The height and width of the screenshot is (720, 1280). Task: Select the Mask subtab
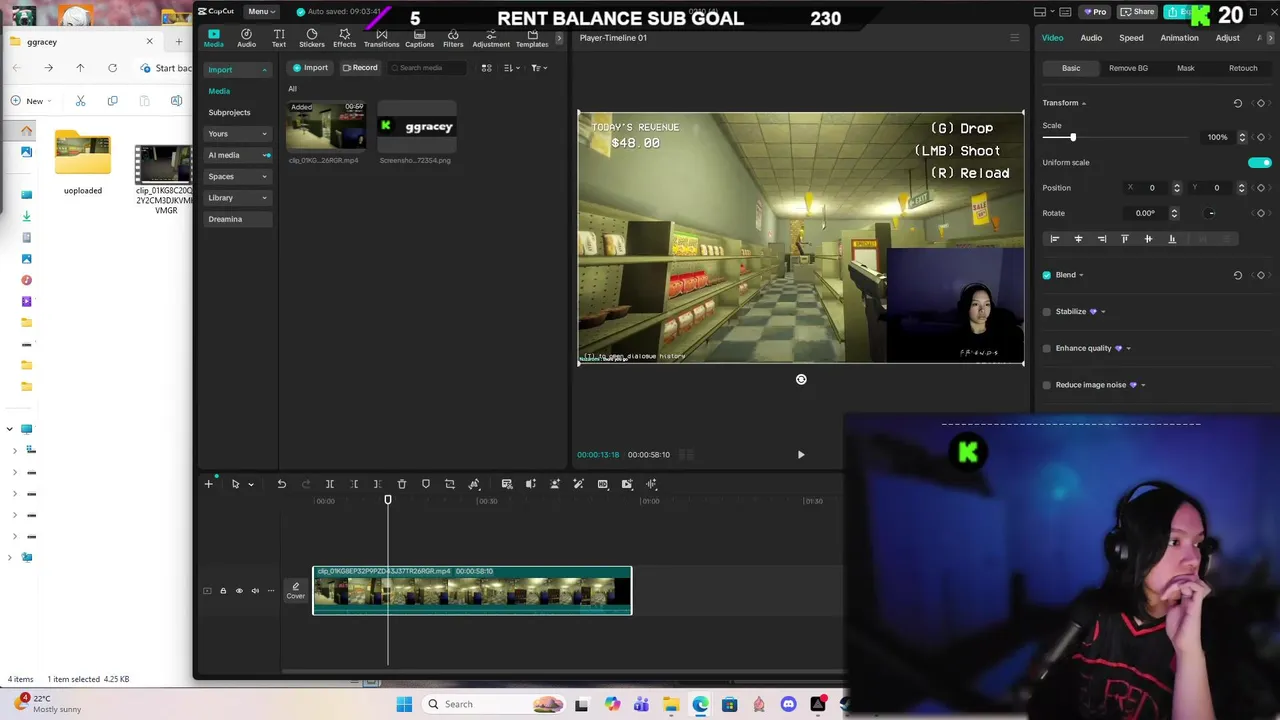pos(1186,68)
